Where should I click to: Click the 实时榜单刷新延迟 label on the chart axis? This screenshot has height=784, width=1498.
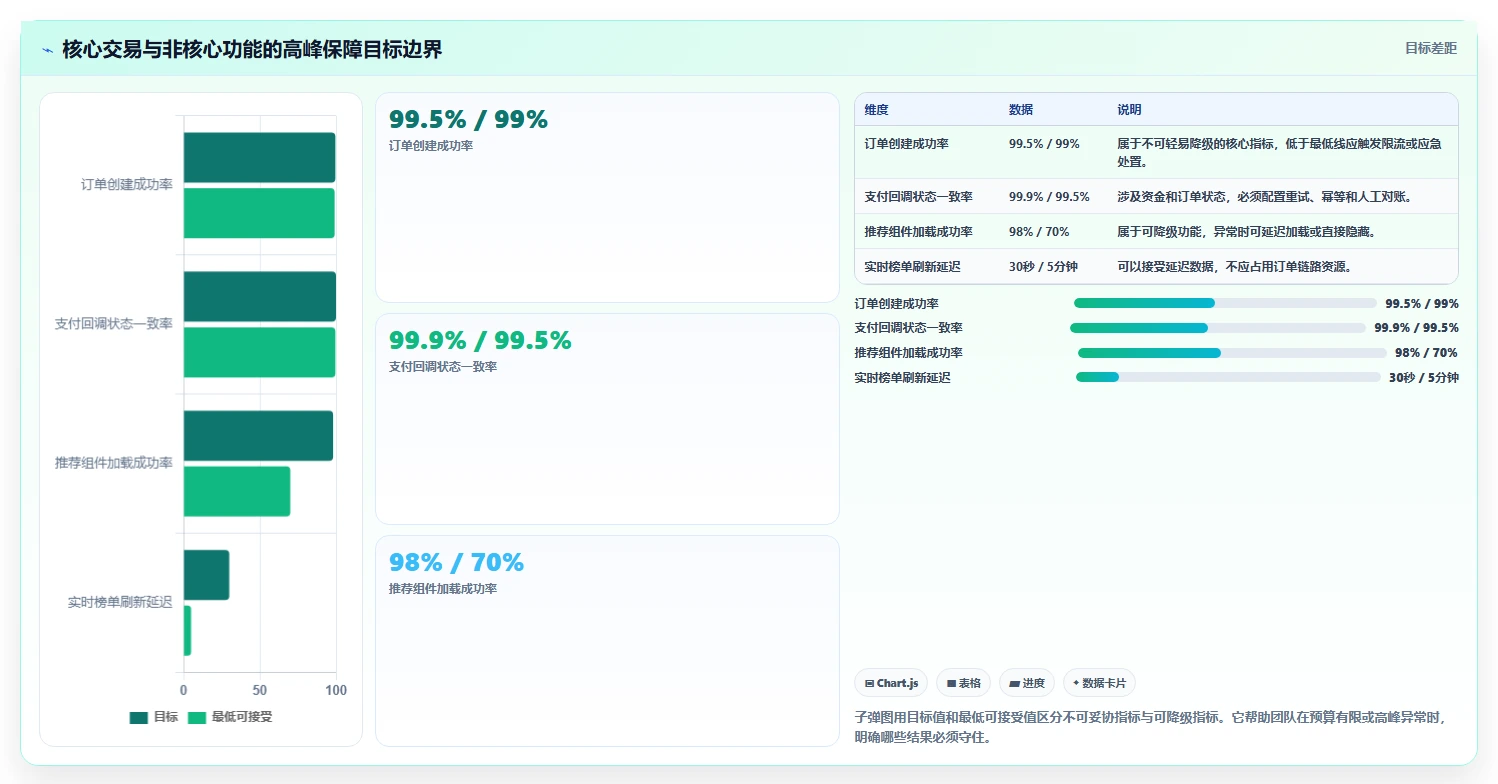pyautogui.click(x=120, y=602)
